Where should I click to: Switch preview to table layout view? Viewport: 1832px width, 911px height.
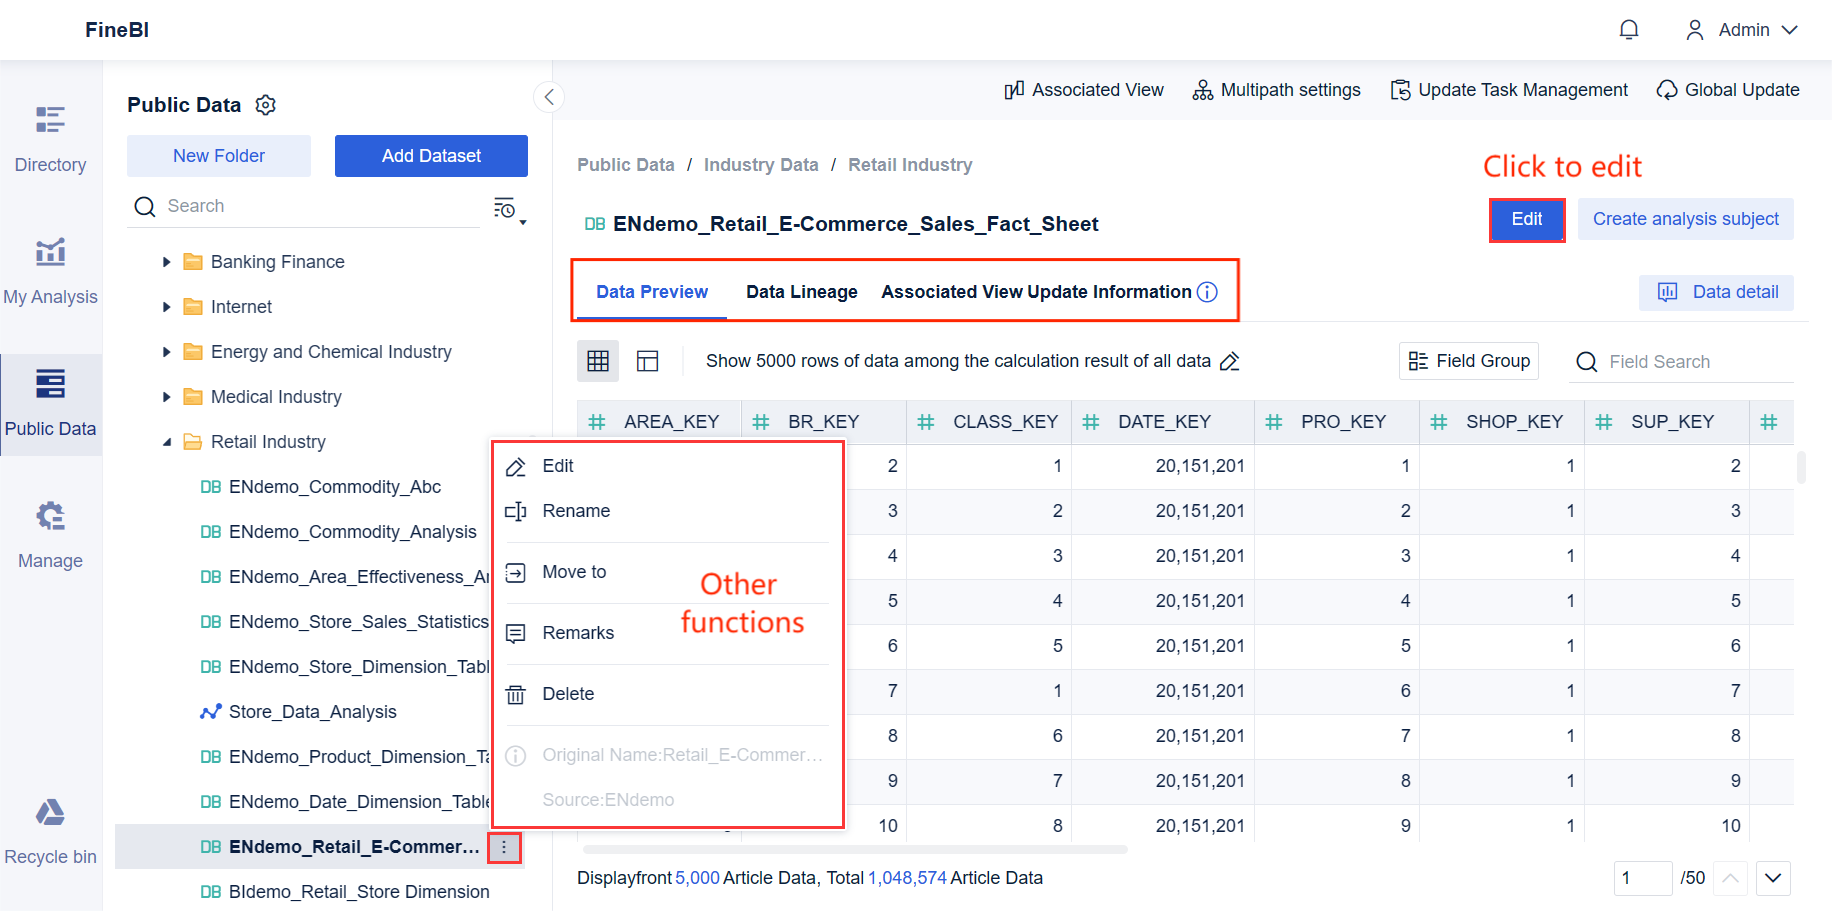[648, 361]
